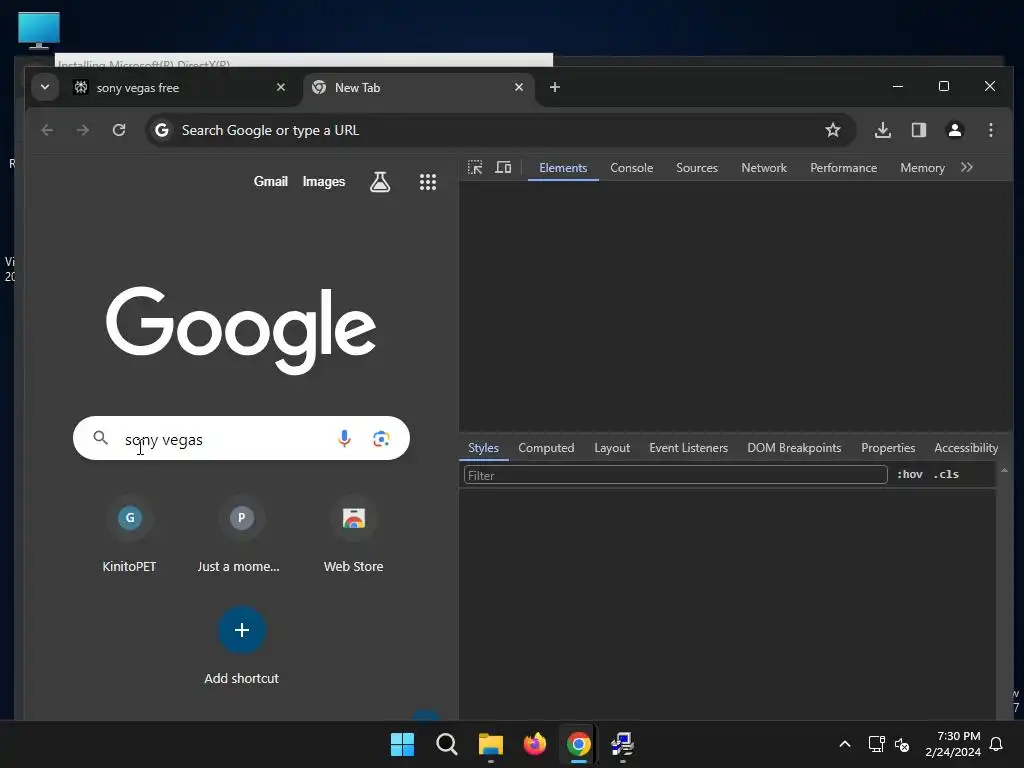This screenshot has height=768, width=1024.
Task: Open the Chrome tab search dropdown
Action: (x=44, y=87)
